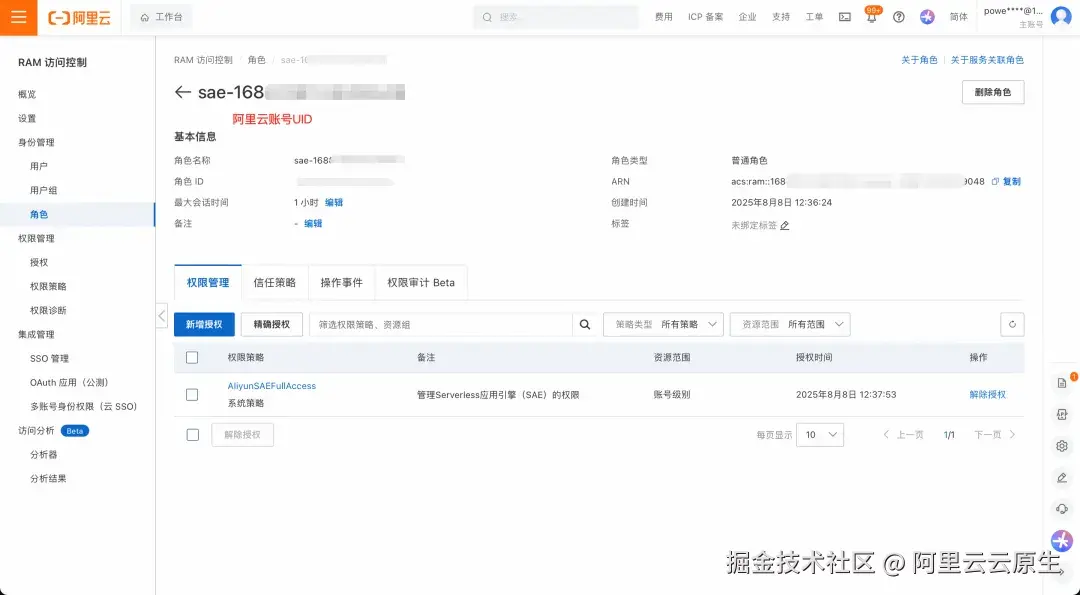Open the page size 10 dropdown
Image resolution: width=1080 pixels, height=595 pixels.
[x=820, y=435]
